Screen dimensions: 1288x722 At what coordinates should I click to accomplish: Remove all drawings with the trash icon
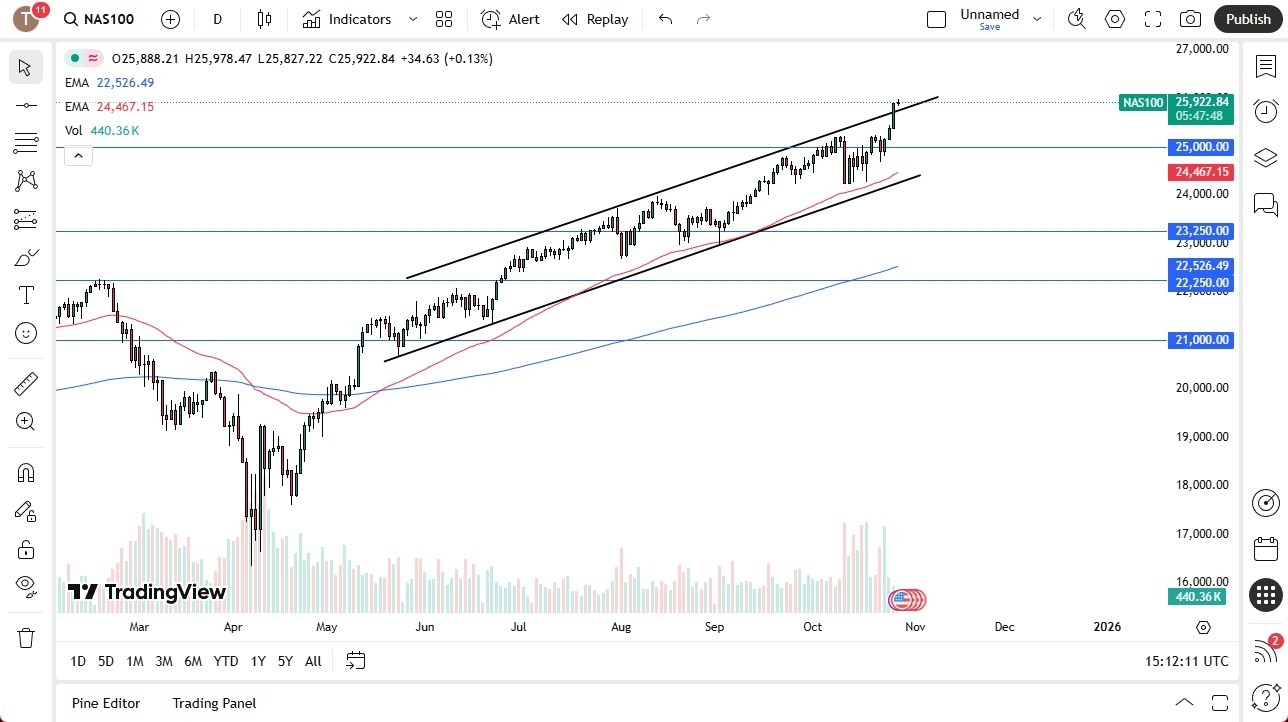point(25,637)
